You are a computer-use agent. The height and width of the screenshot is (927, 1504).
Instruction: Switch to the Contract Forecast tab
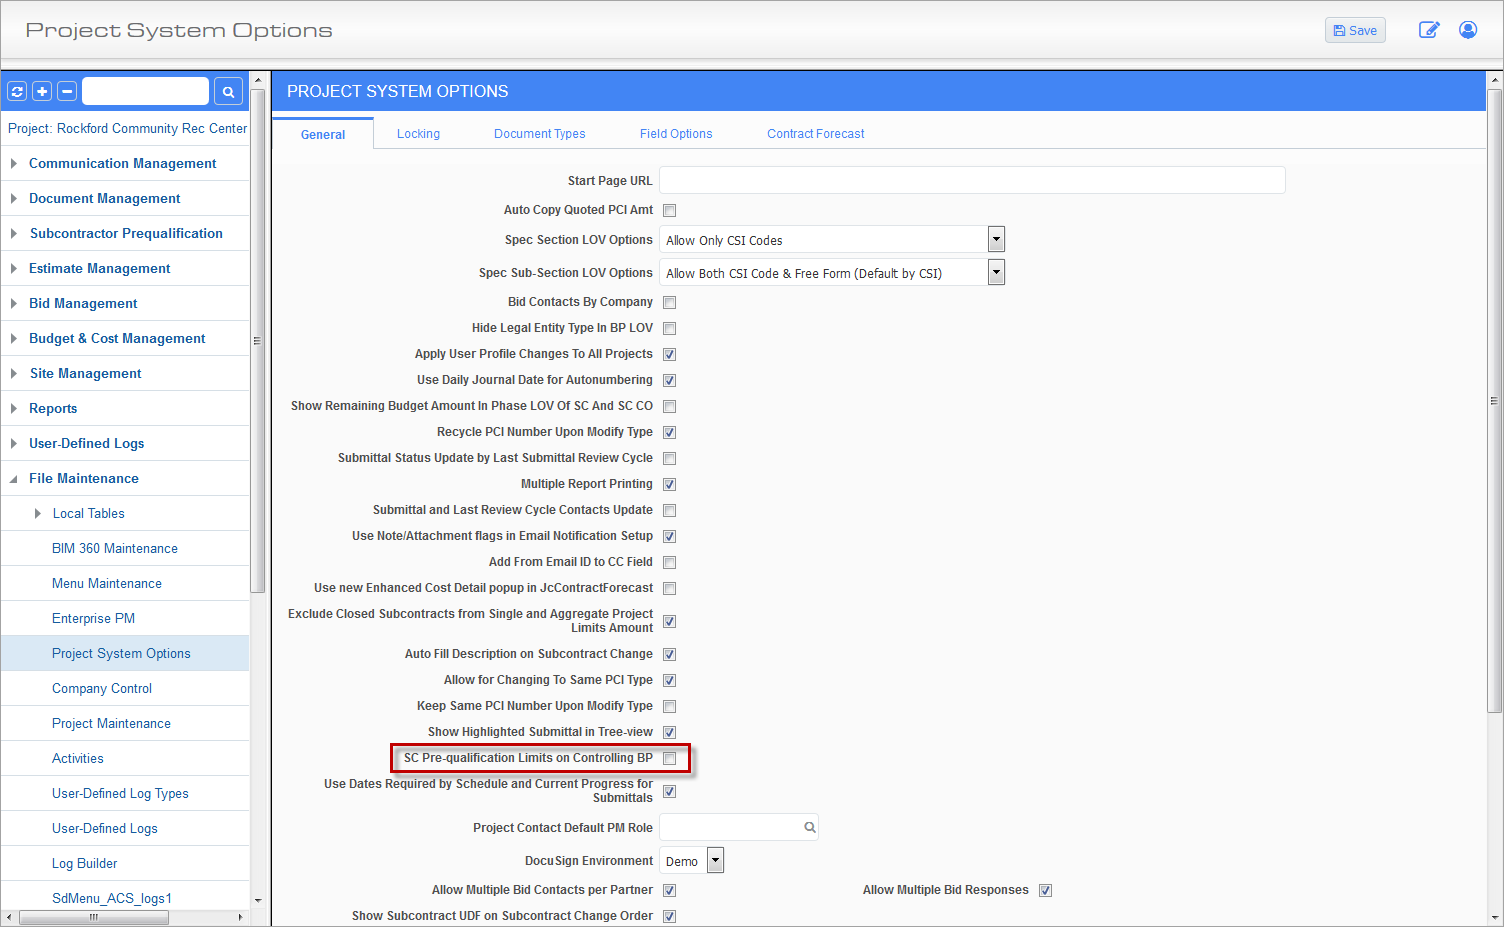click(815, 134)
